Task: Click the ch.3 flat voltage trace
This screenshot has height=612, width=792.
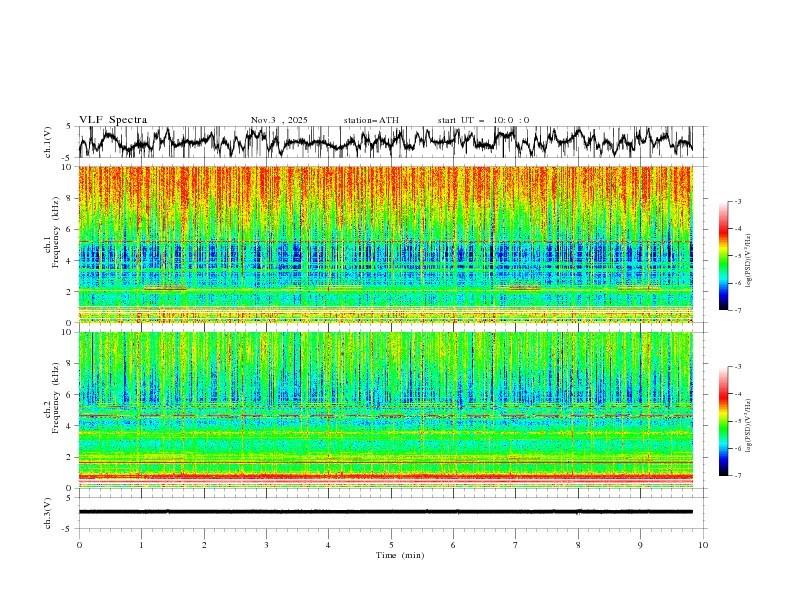Action: [x=385, y=512]
